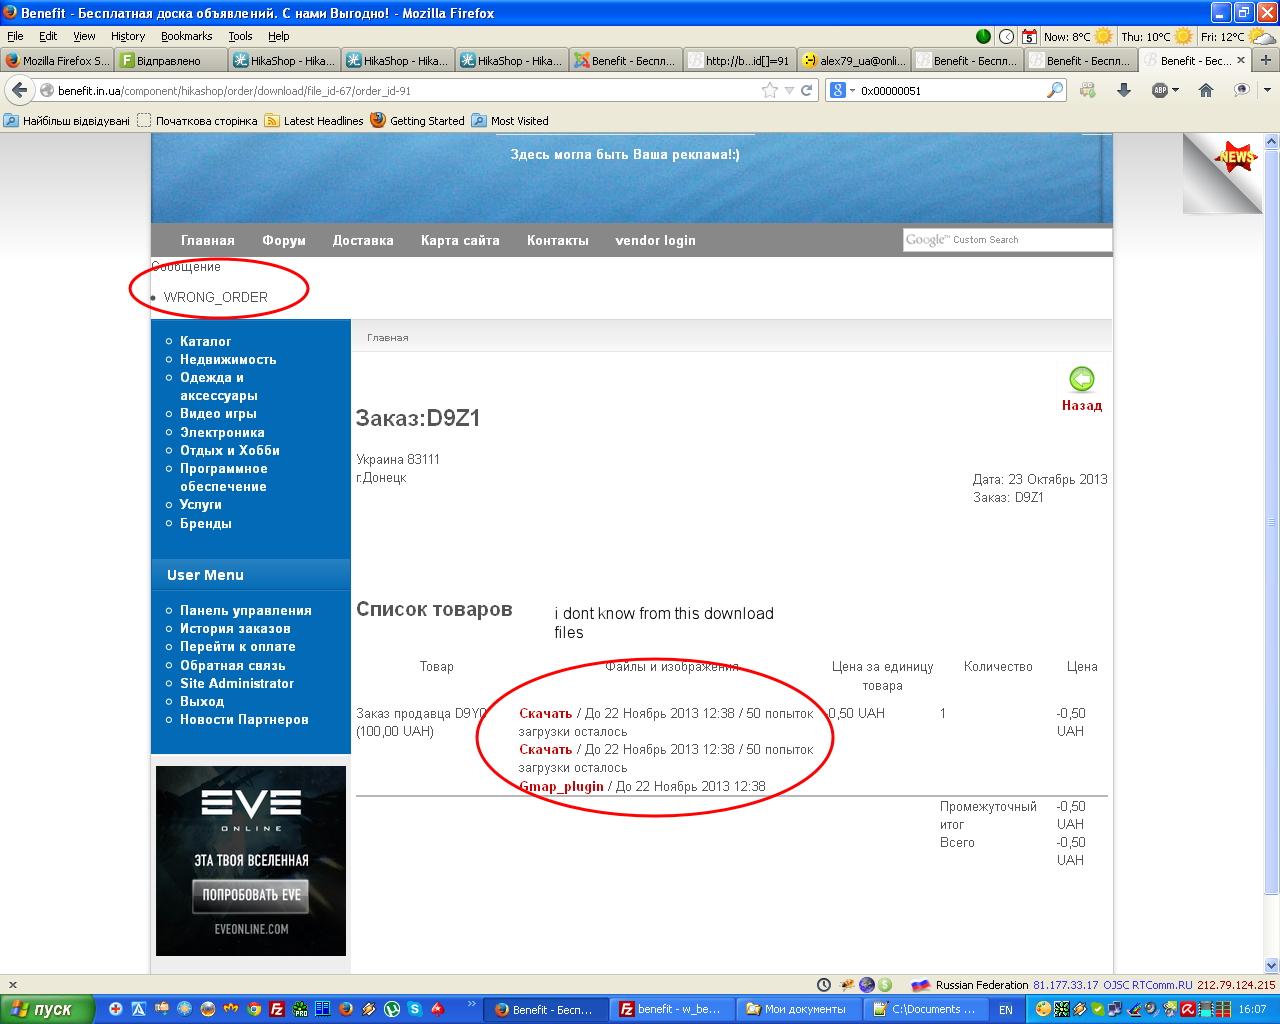Click vendor login link

tap(655, 240)
